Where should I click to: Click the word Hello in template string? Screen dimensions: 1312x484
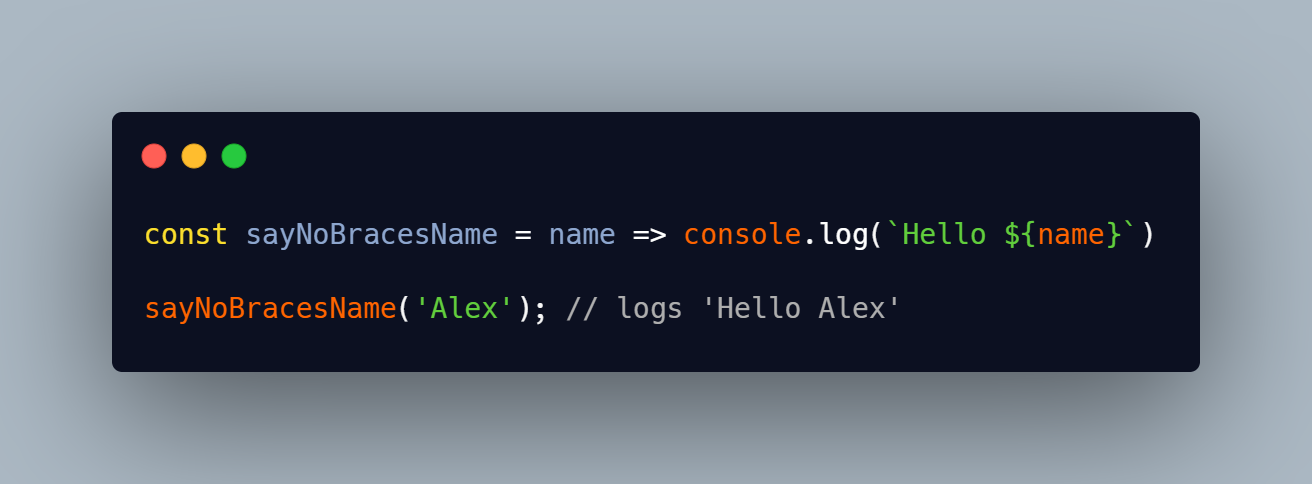[943, 235]
